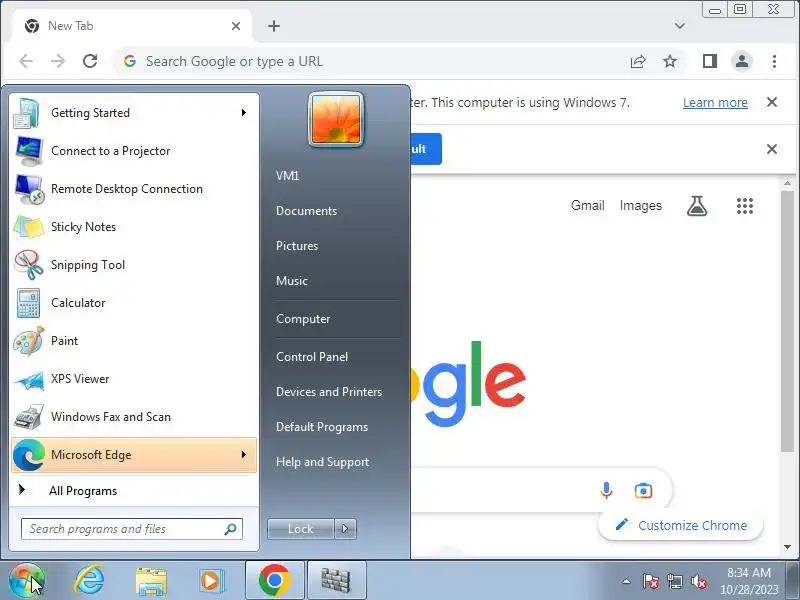800x600 pixels.
Task: Launch Sticky Notes
Action: [x=134, y=227]
